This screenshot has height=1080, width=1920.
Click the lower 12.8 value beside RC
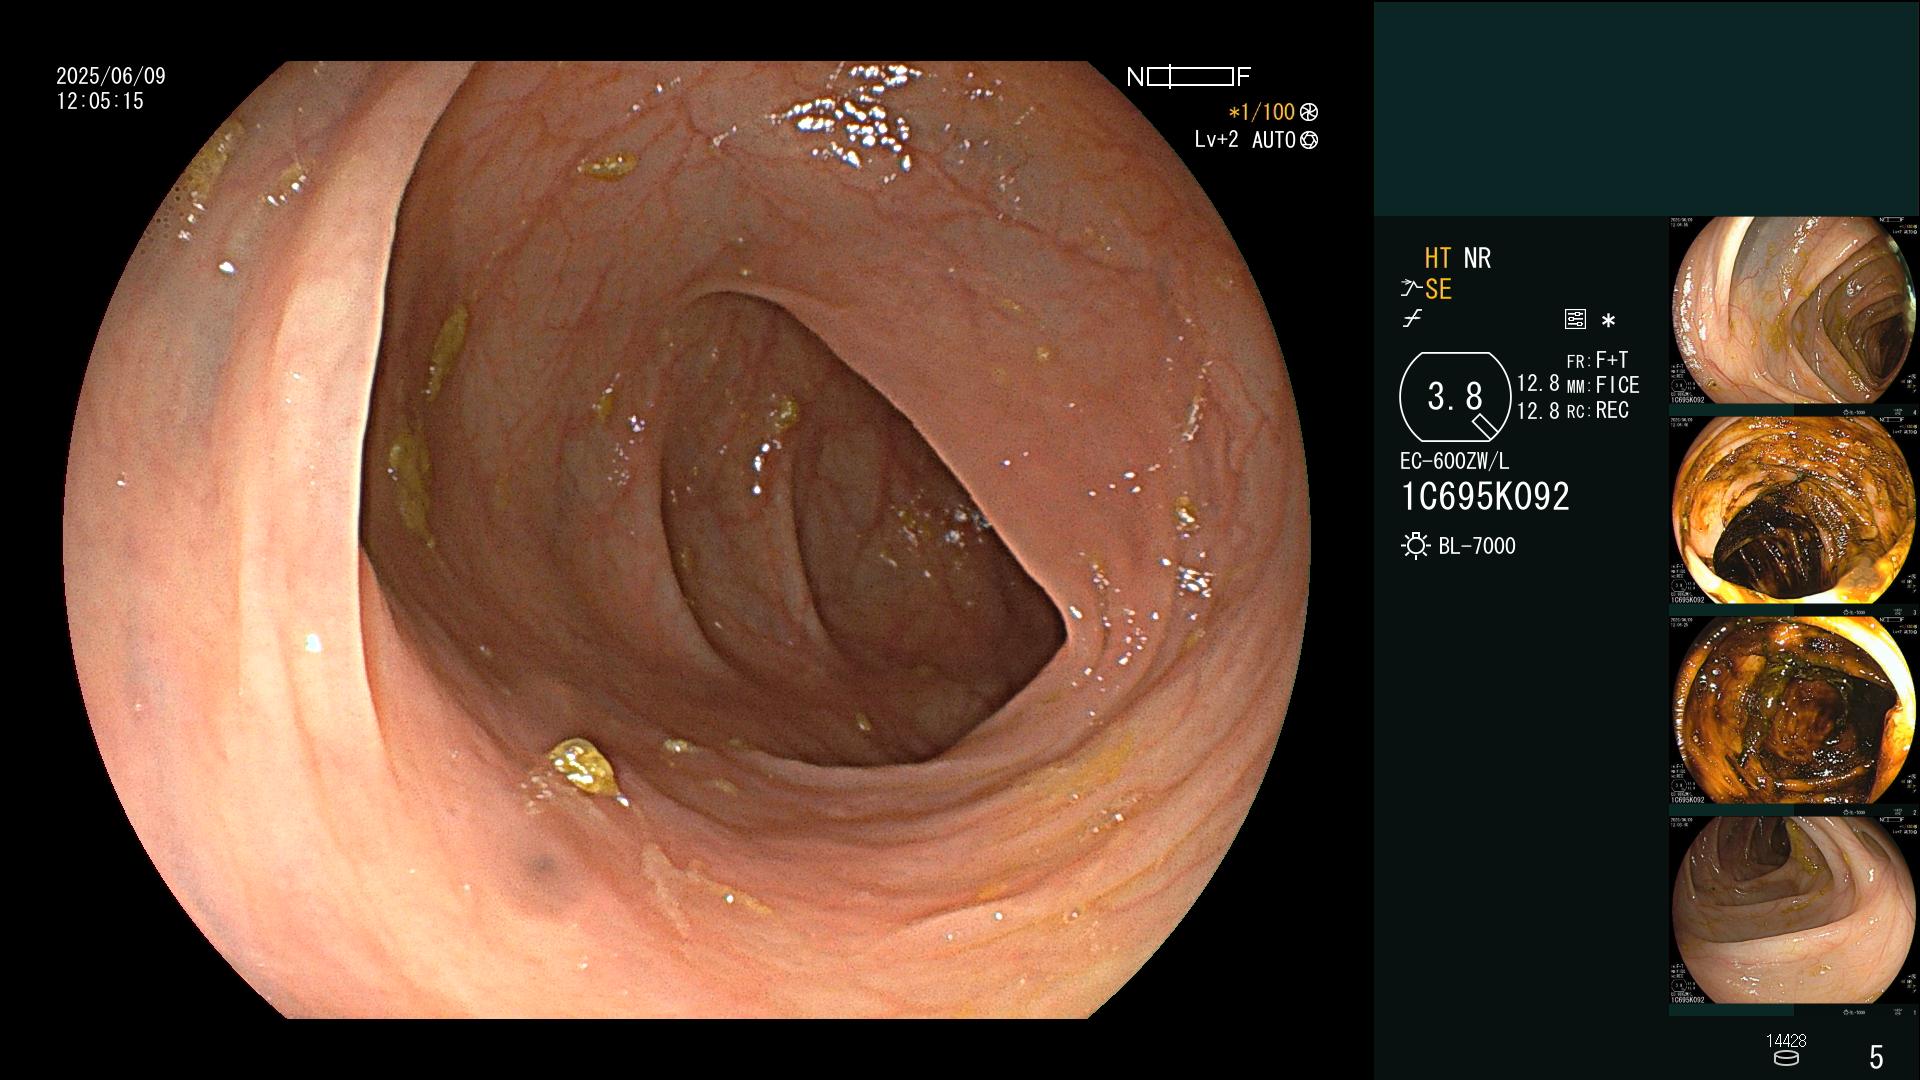(1538, 411)
